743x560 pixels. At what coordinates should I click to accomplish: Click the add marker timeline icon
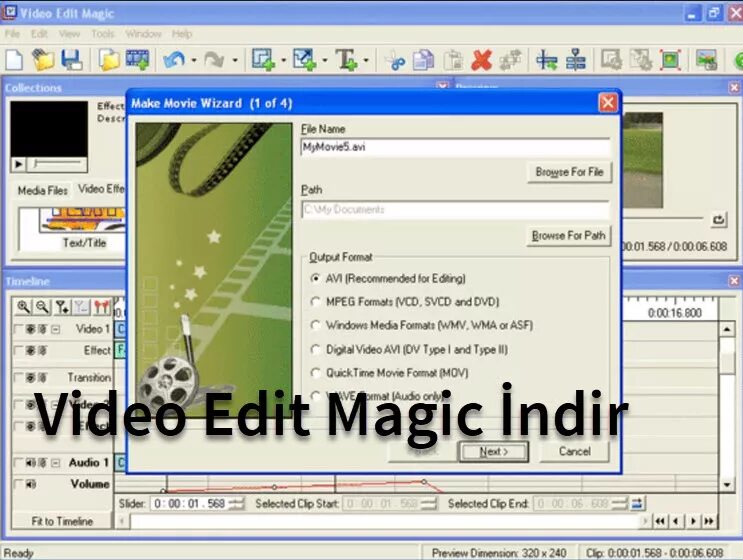click(x=62, y=307)
